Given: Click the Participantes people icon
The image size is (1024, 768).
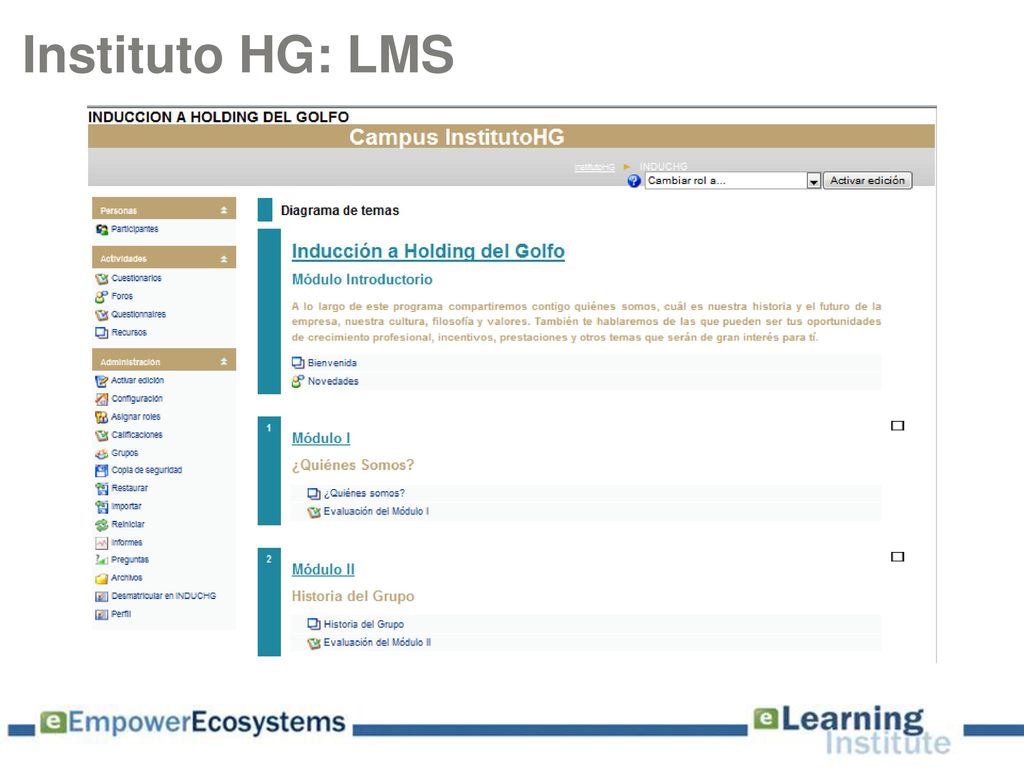Looking at the screenshot, I should point(101,229).
